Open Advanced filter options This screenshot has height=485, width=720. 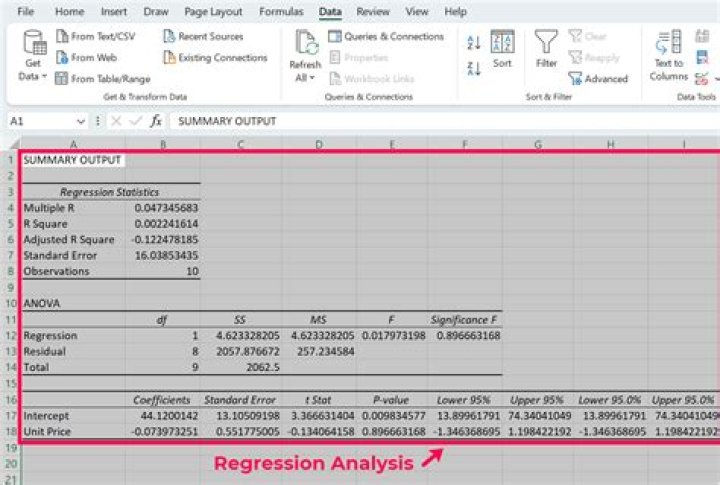pyautogui.click(x=598, y=79)
